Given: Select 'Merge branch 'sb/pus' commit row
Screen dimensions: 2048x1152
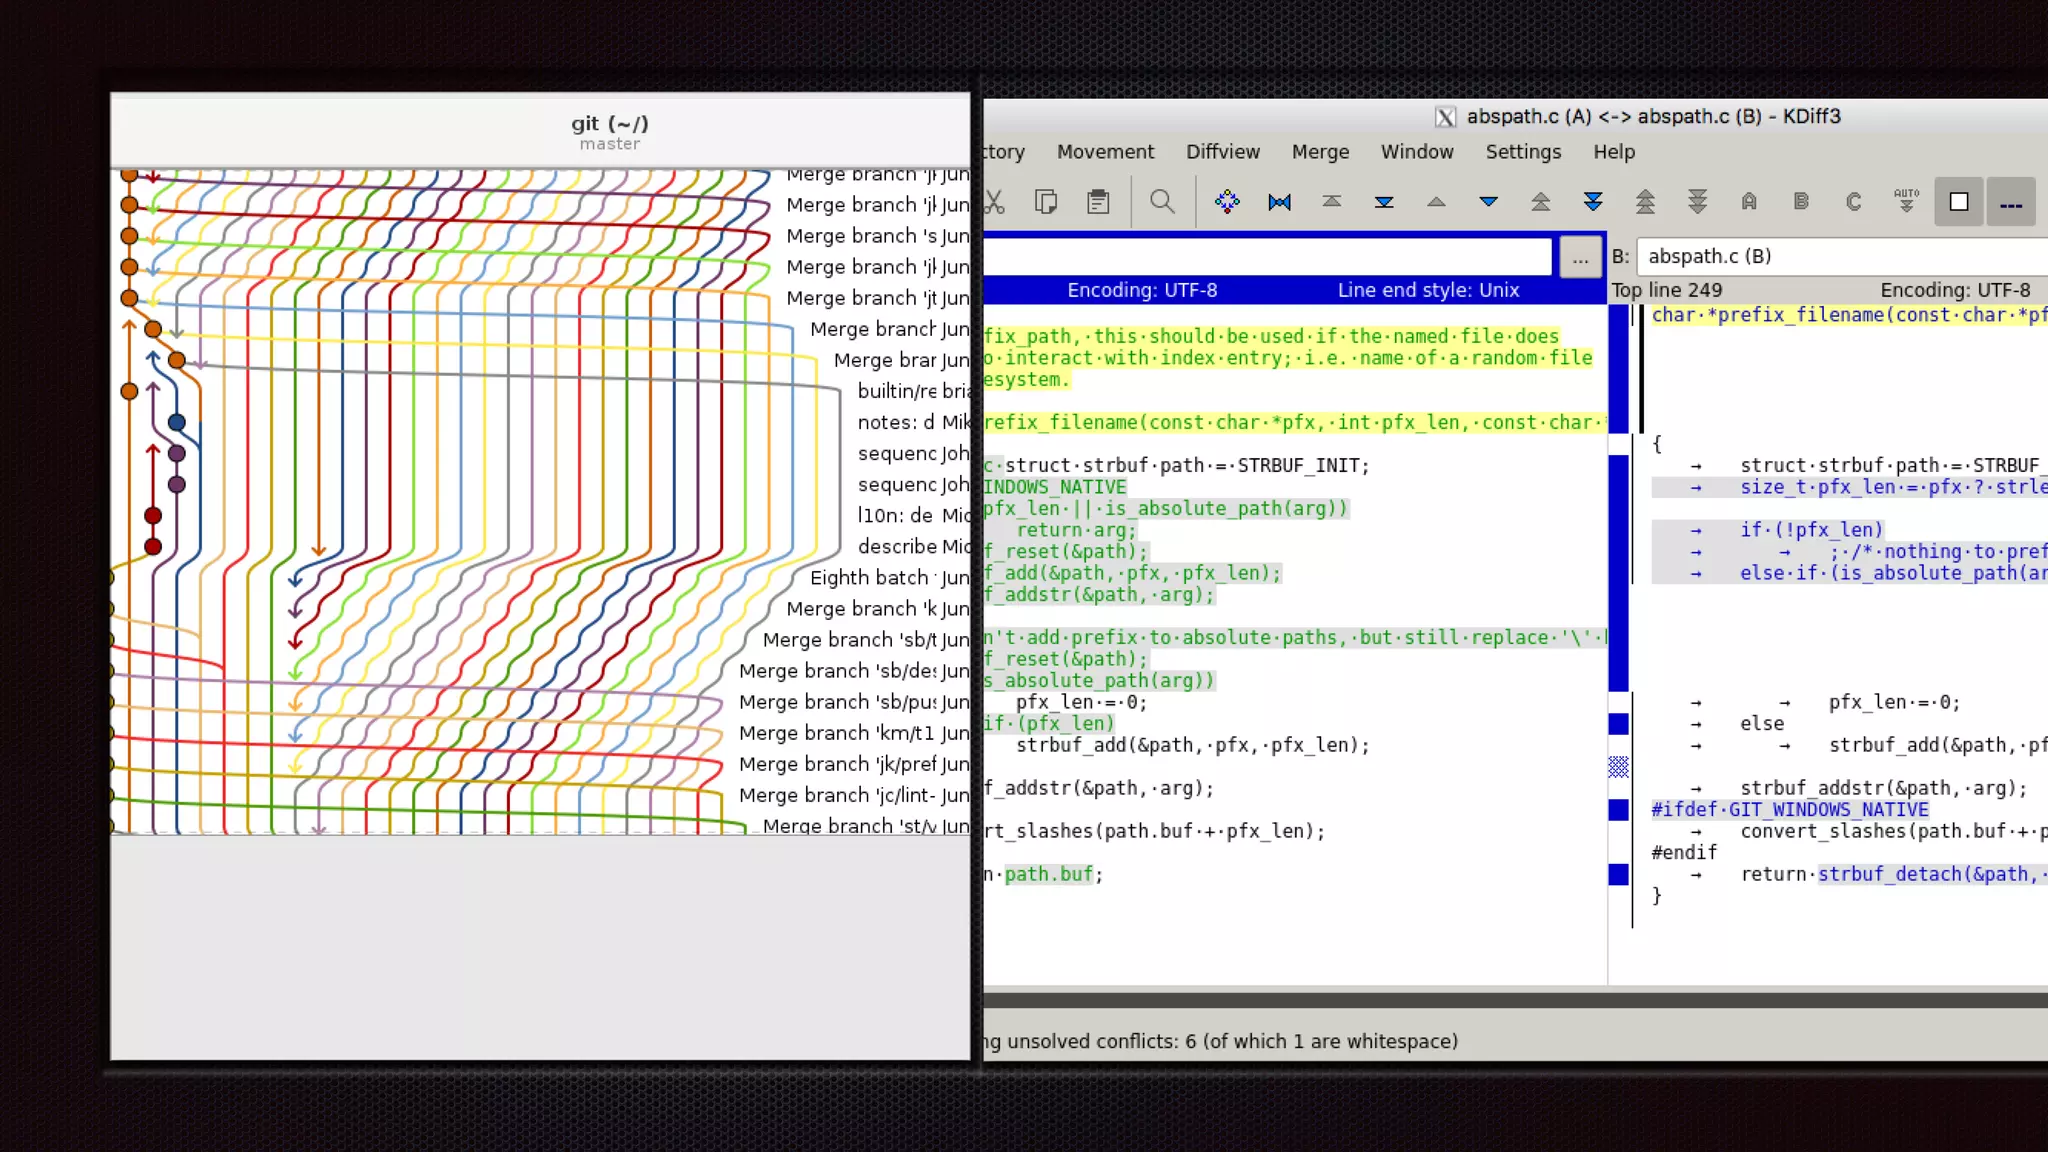Looking at the screenshot, I should pyautogui.click(x=838, y=702).
